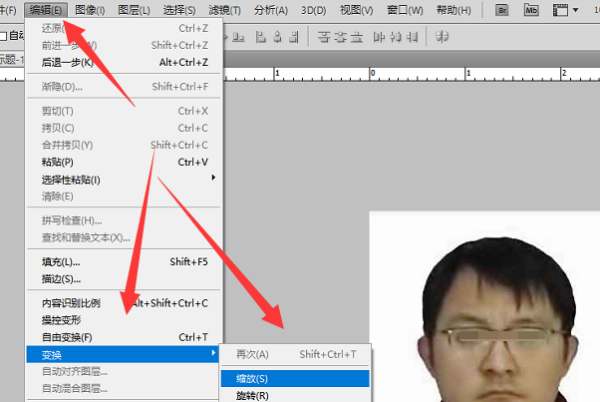Expand submenu arrow beside 变换
This screenshot has height=402, width=600.
click(x=214, y=353)
